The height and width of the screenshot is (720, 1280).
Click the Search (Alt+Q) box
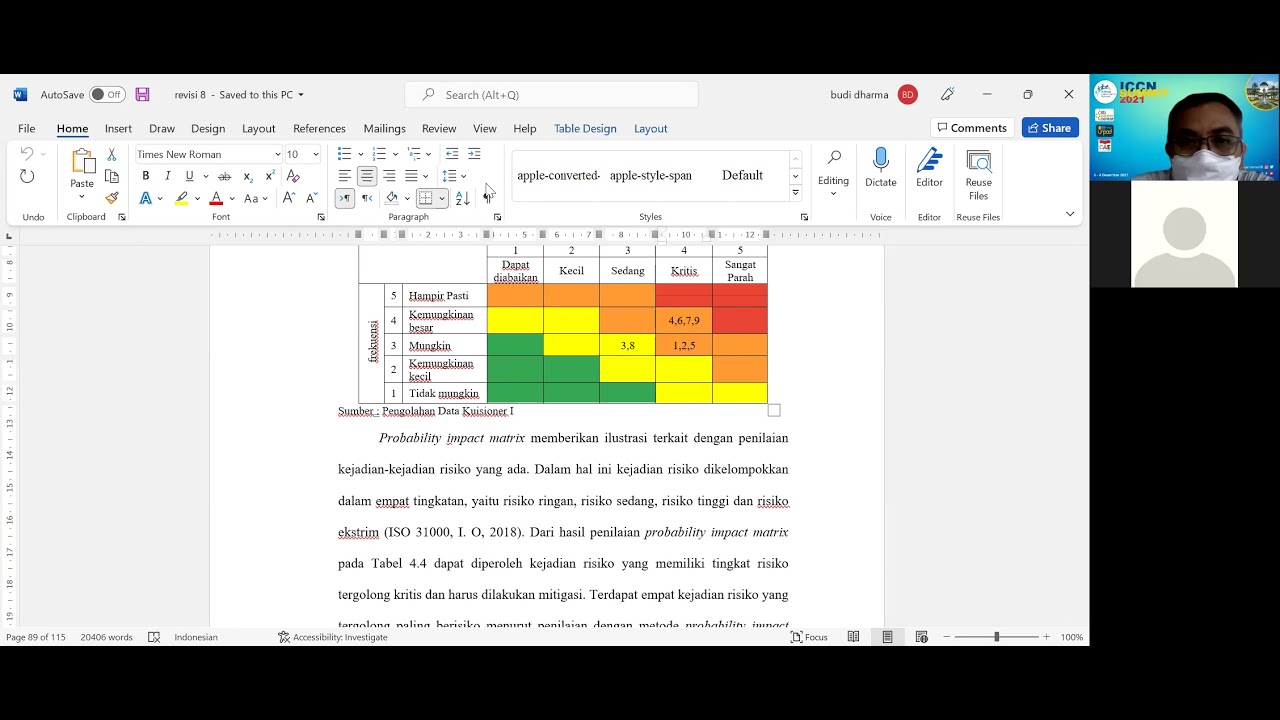pos(552,95)
